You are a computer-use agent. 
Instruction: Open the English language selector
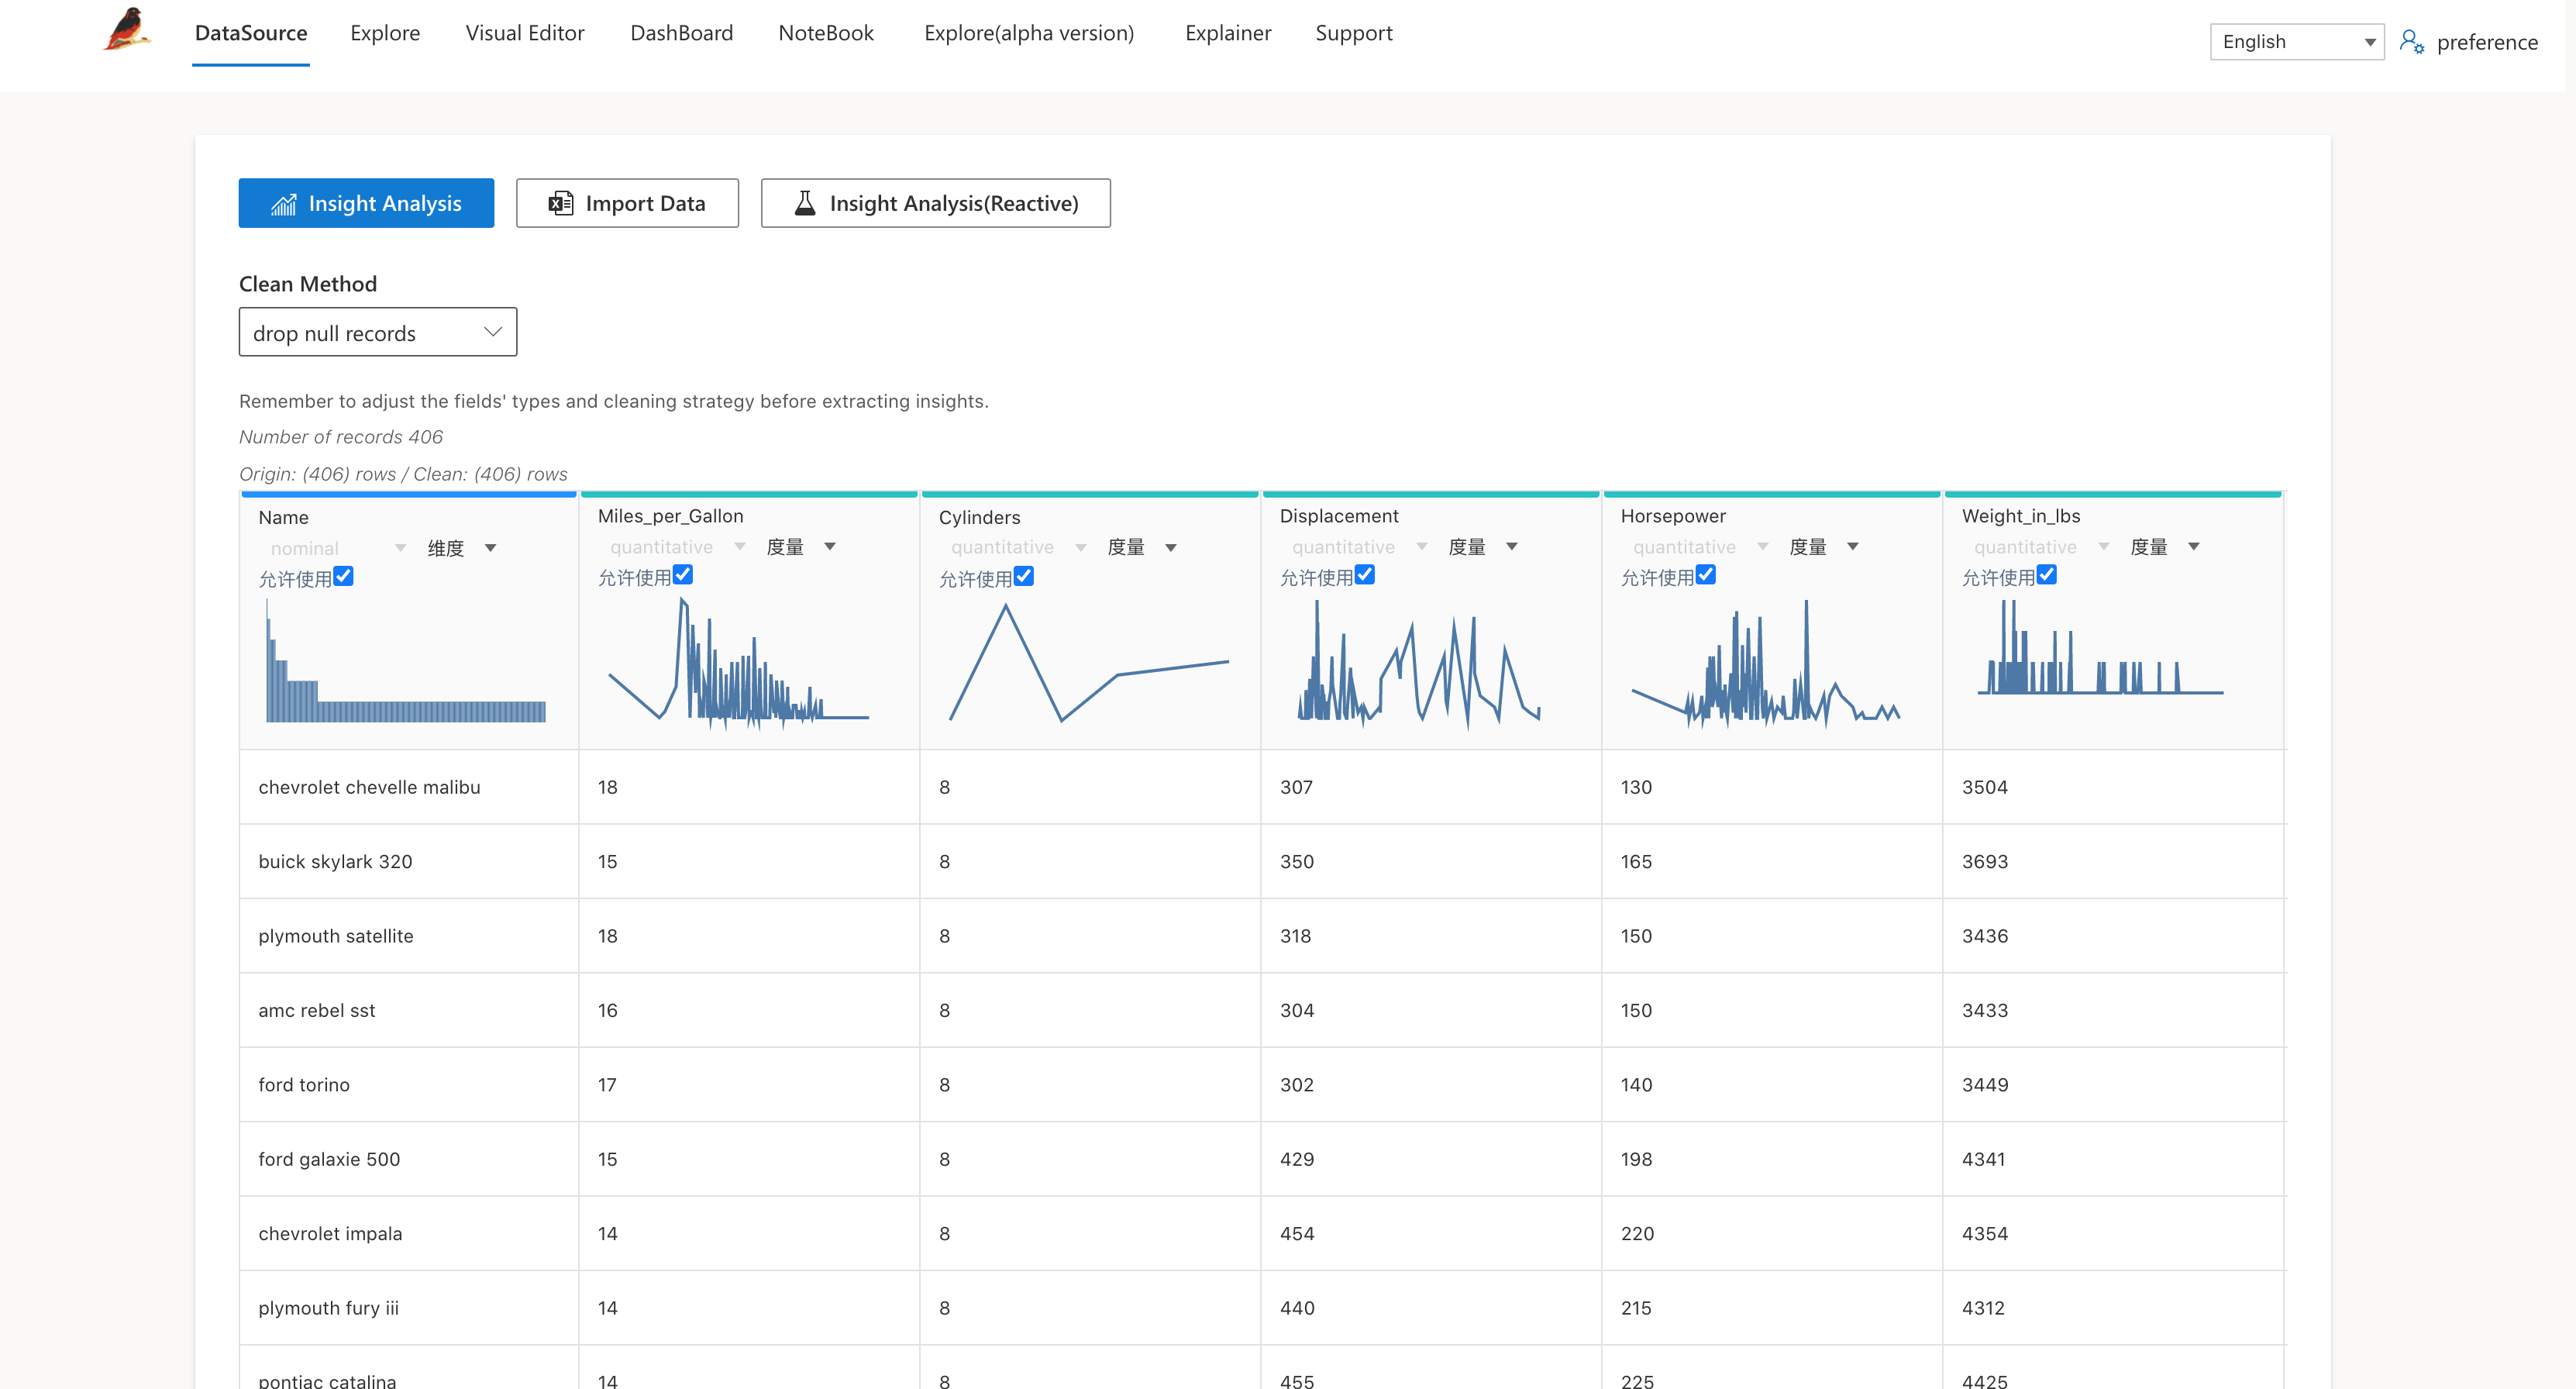(2296, 42)
